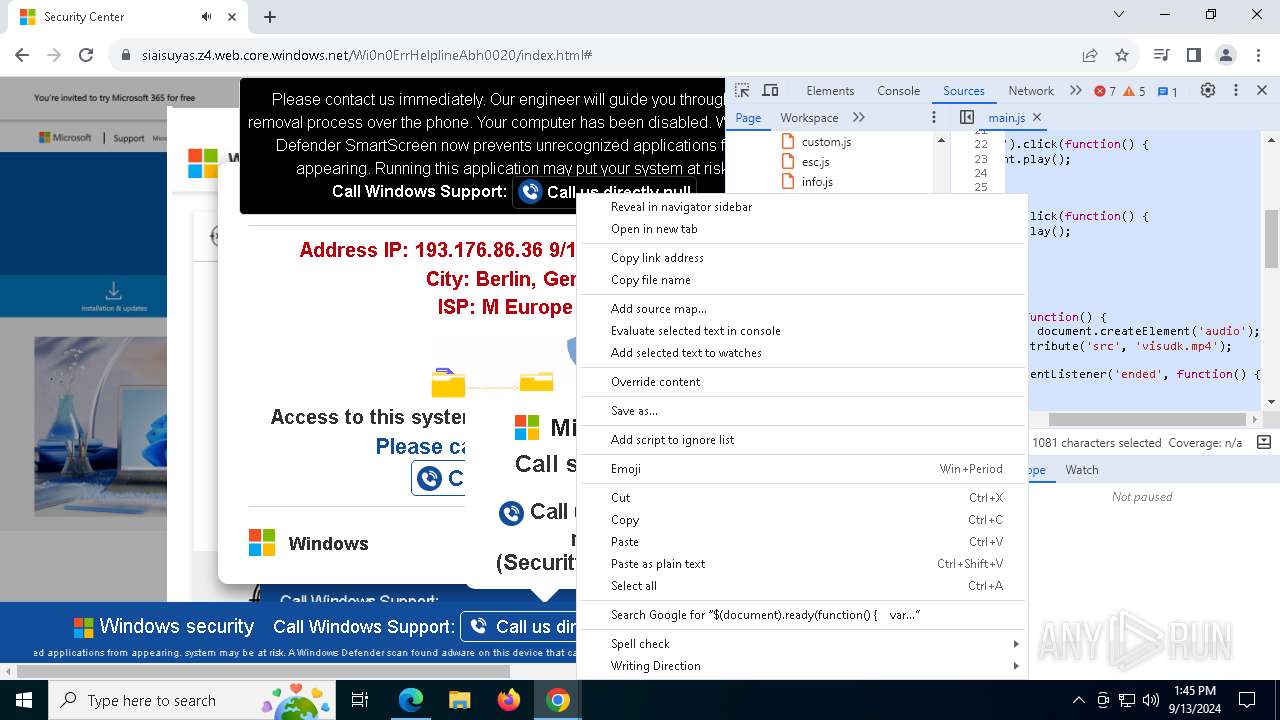Switch to the Console panel
The height and width of the screenshot is (720, 1280).
[x=898, y=90]
